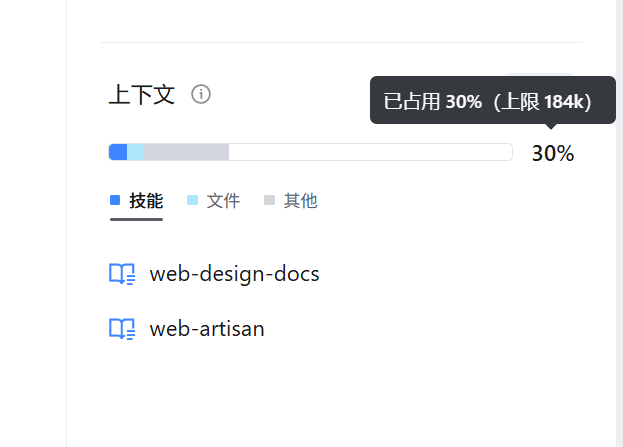Click the 上下文 section heading
Viewport: 623px width, 447px height.
tap(141, 95)
